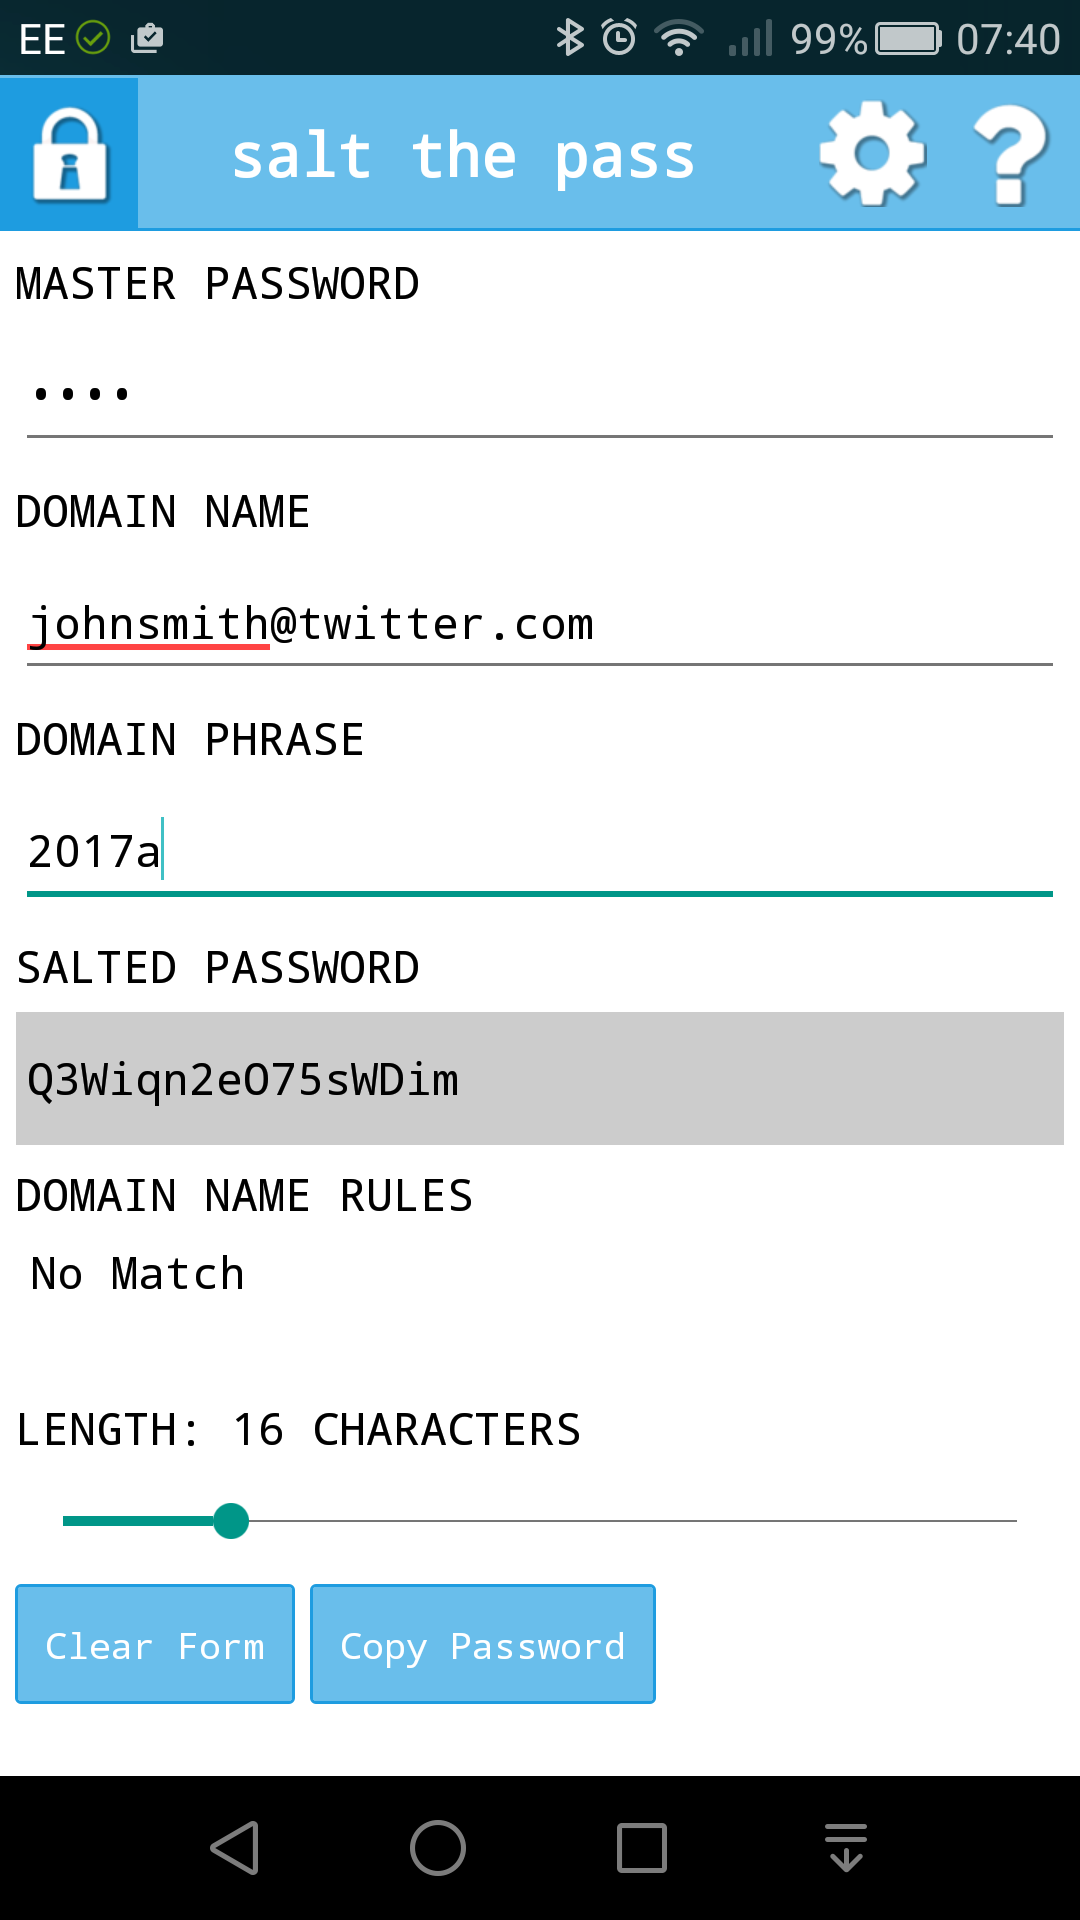Tap the alarm clock status icon
Image resolution: width=1080 pixels, height=1920 pixels.
click(x=619, y=38)
